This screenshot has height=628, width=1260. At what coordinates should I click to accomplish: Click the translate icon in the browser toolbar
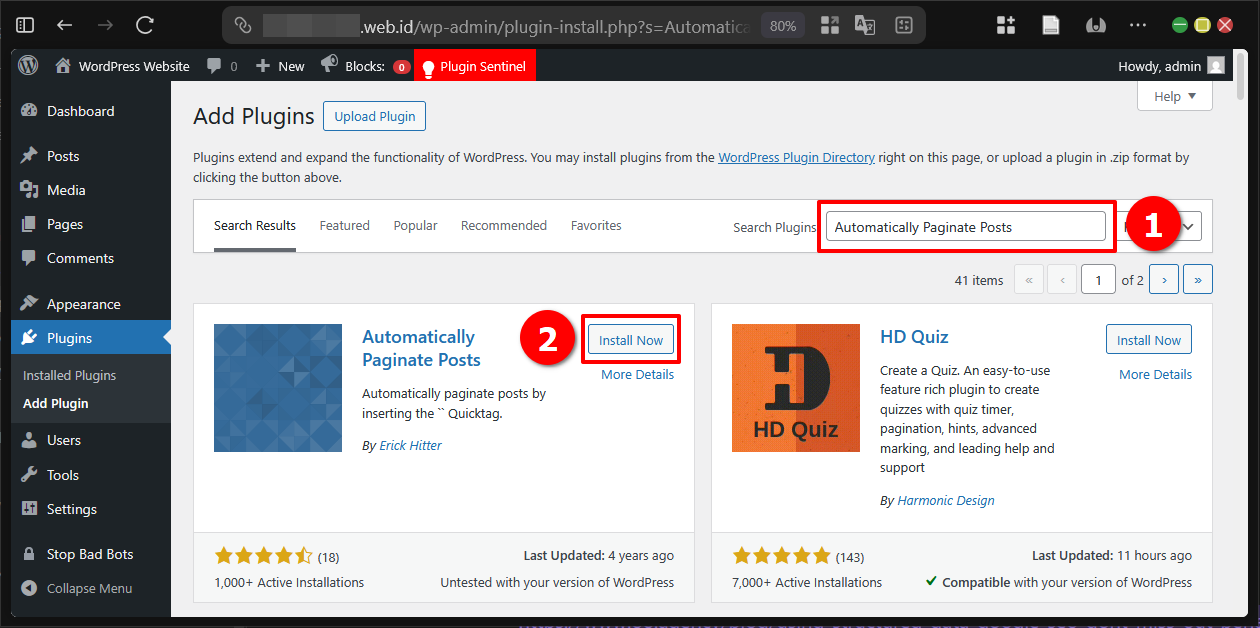[864, 25]
